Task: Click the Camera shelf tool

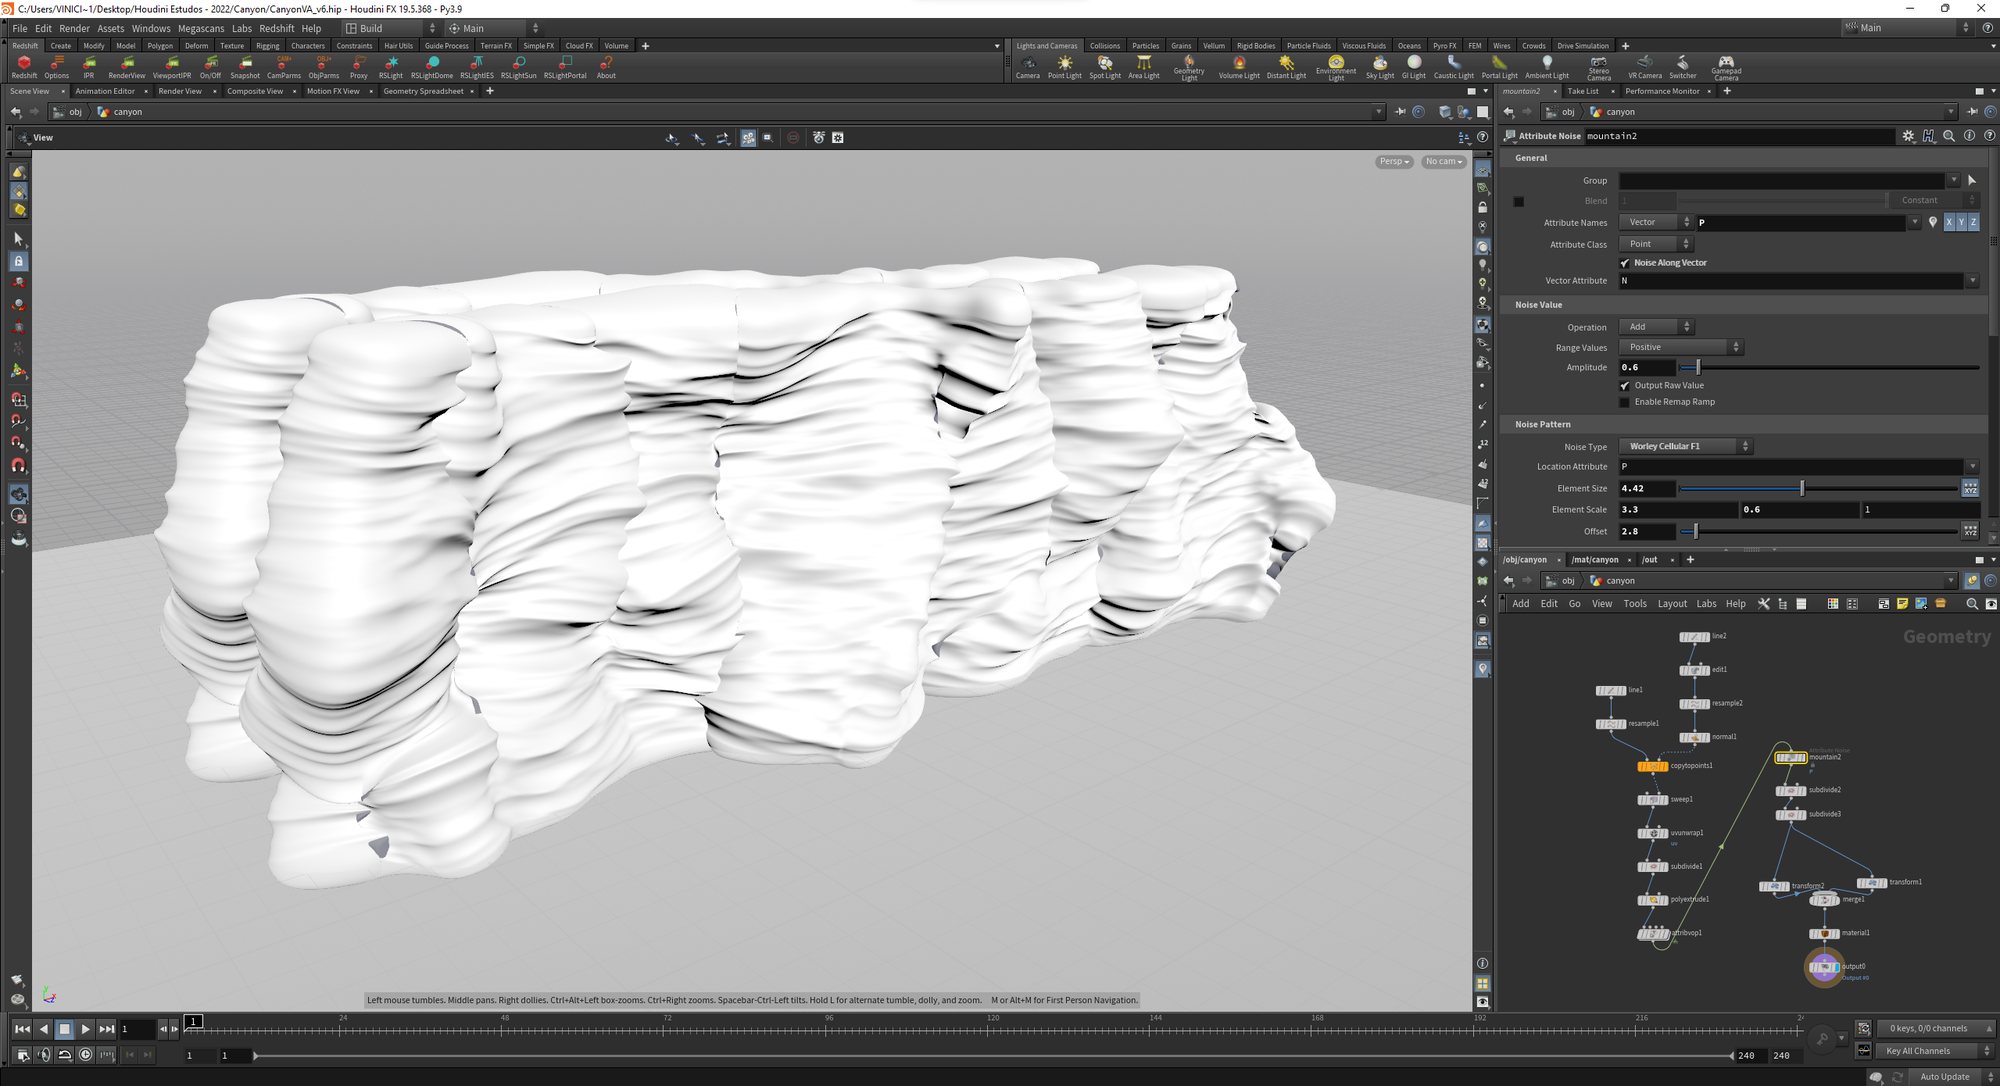Action: [1028, 66]
